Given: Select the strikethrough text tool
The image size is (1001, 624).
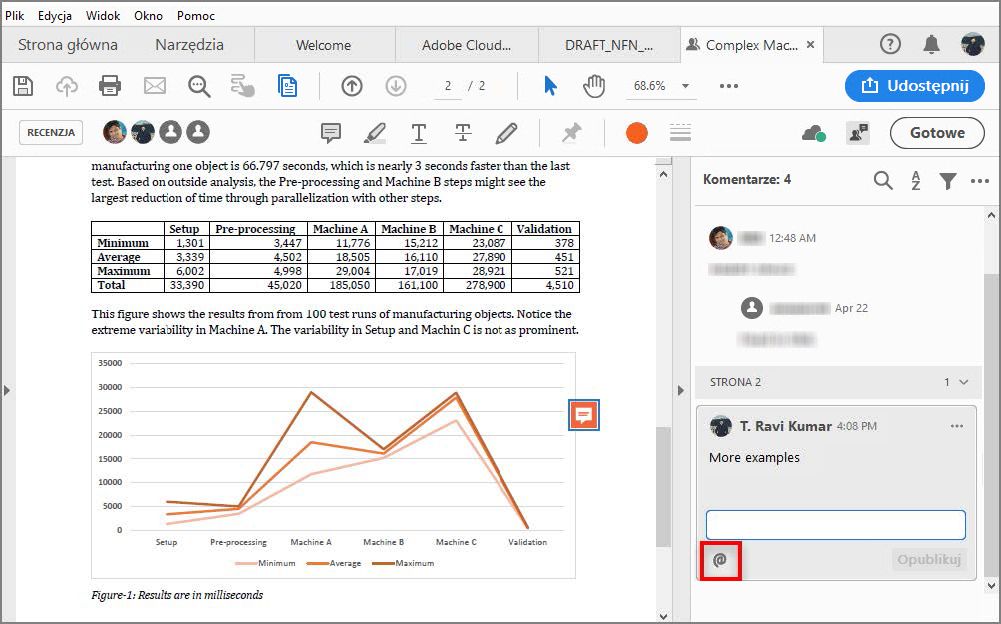Looking at the screenshot, I should click(x=463, y=133).
